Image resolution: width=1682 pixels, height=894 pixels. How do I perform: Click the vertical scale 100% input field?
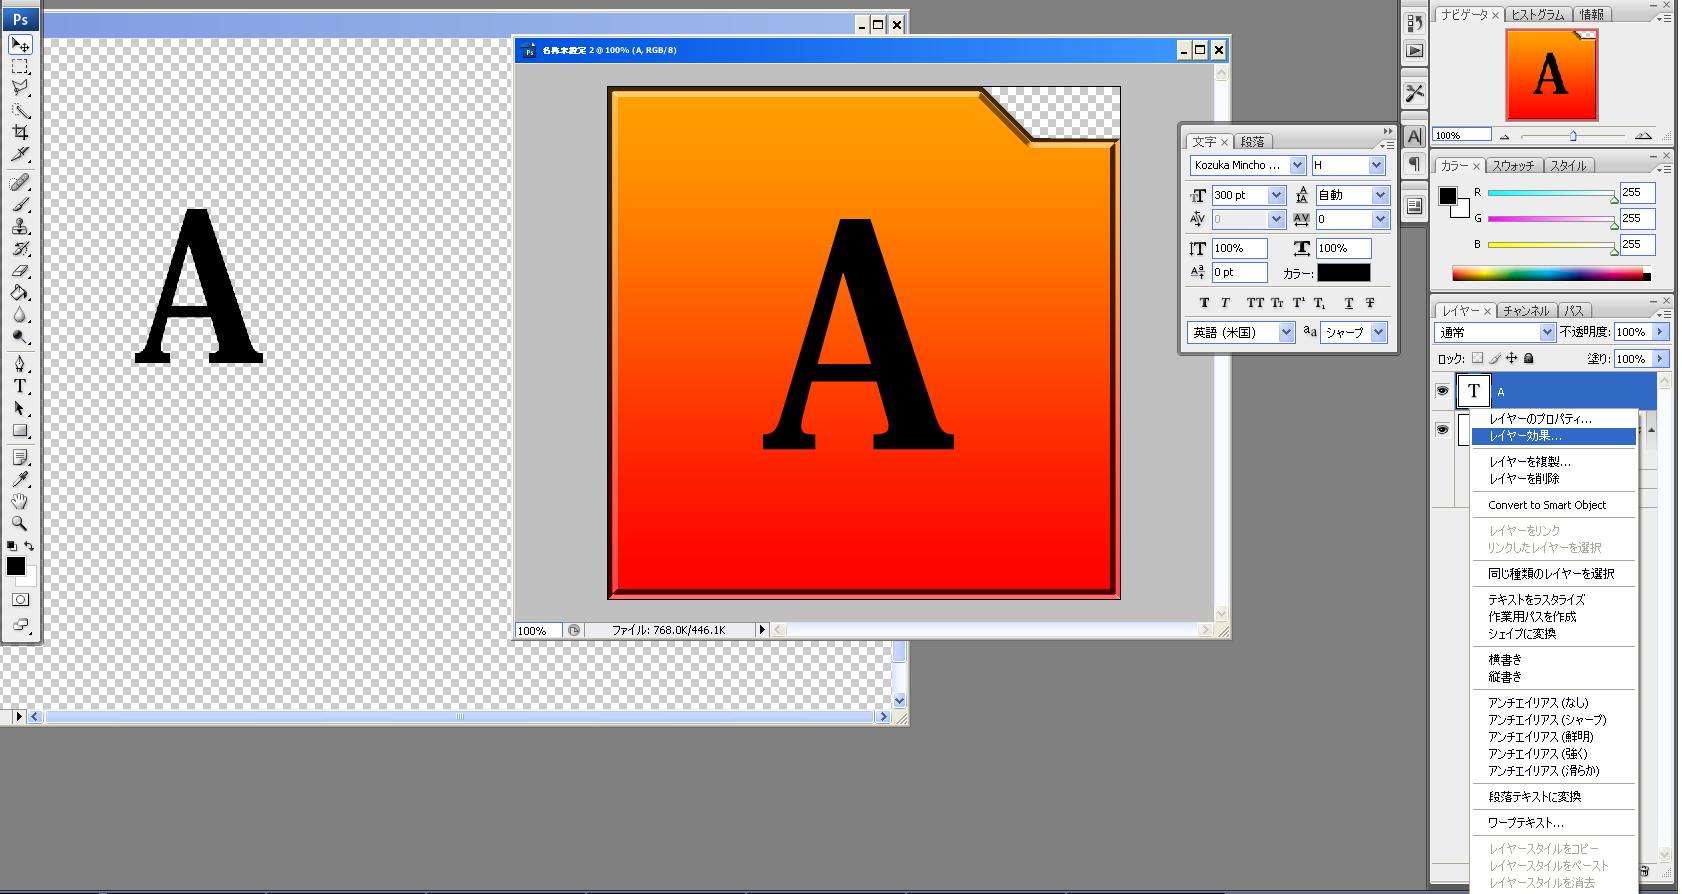1239,248
